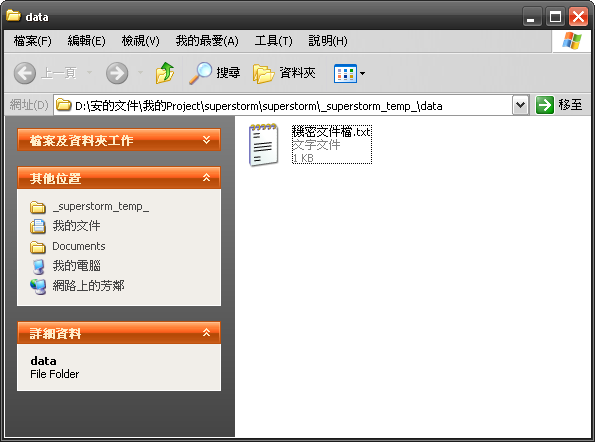Open the 檢視(V) menu

pyautogui.click(x=140, y=41)
